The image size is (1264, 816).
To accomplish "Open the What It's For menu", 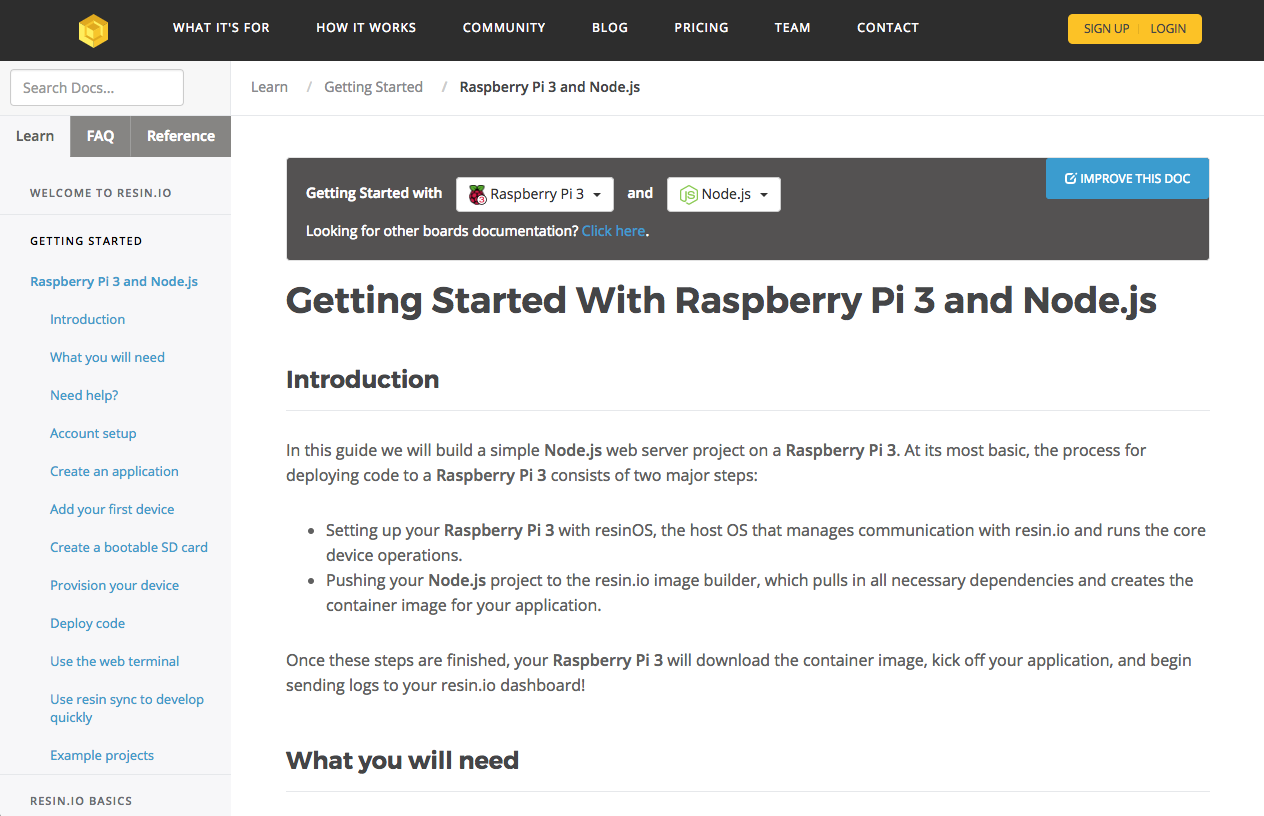I will (x=221, y=28).
